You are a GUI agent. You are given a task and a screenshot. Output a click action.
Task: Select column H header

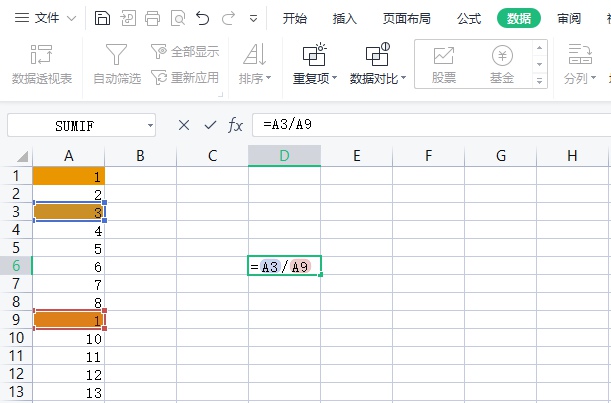572,156
